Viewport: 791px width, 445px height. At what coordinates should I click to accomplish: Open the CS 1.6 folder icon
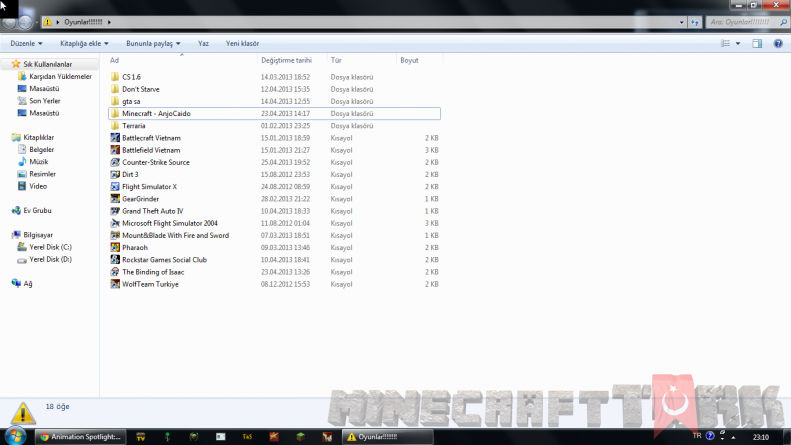[x=115, y=77]
